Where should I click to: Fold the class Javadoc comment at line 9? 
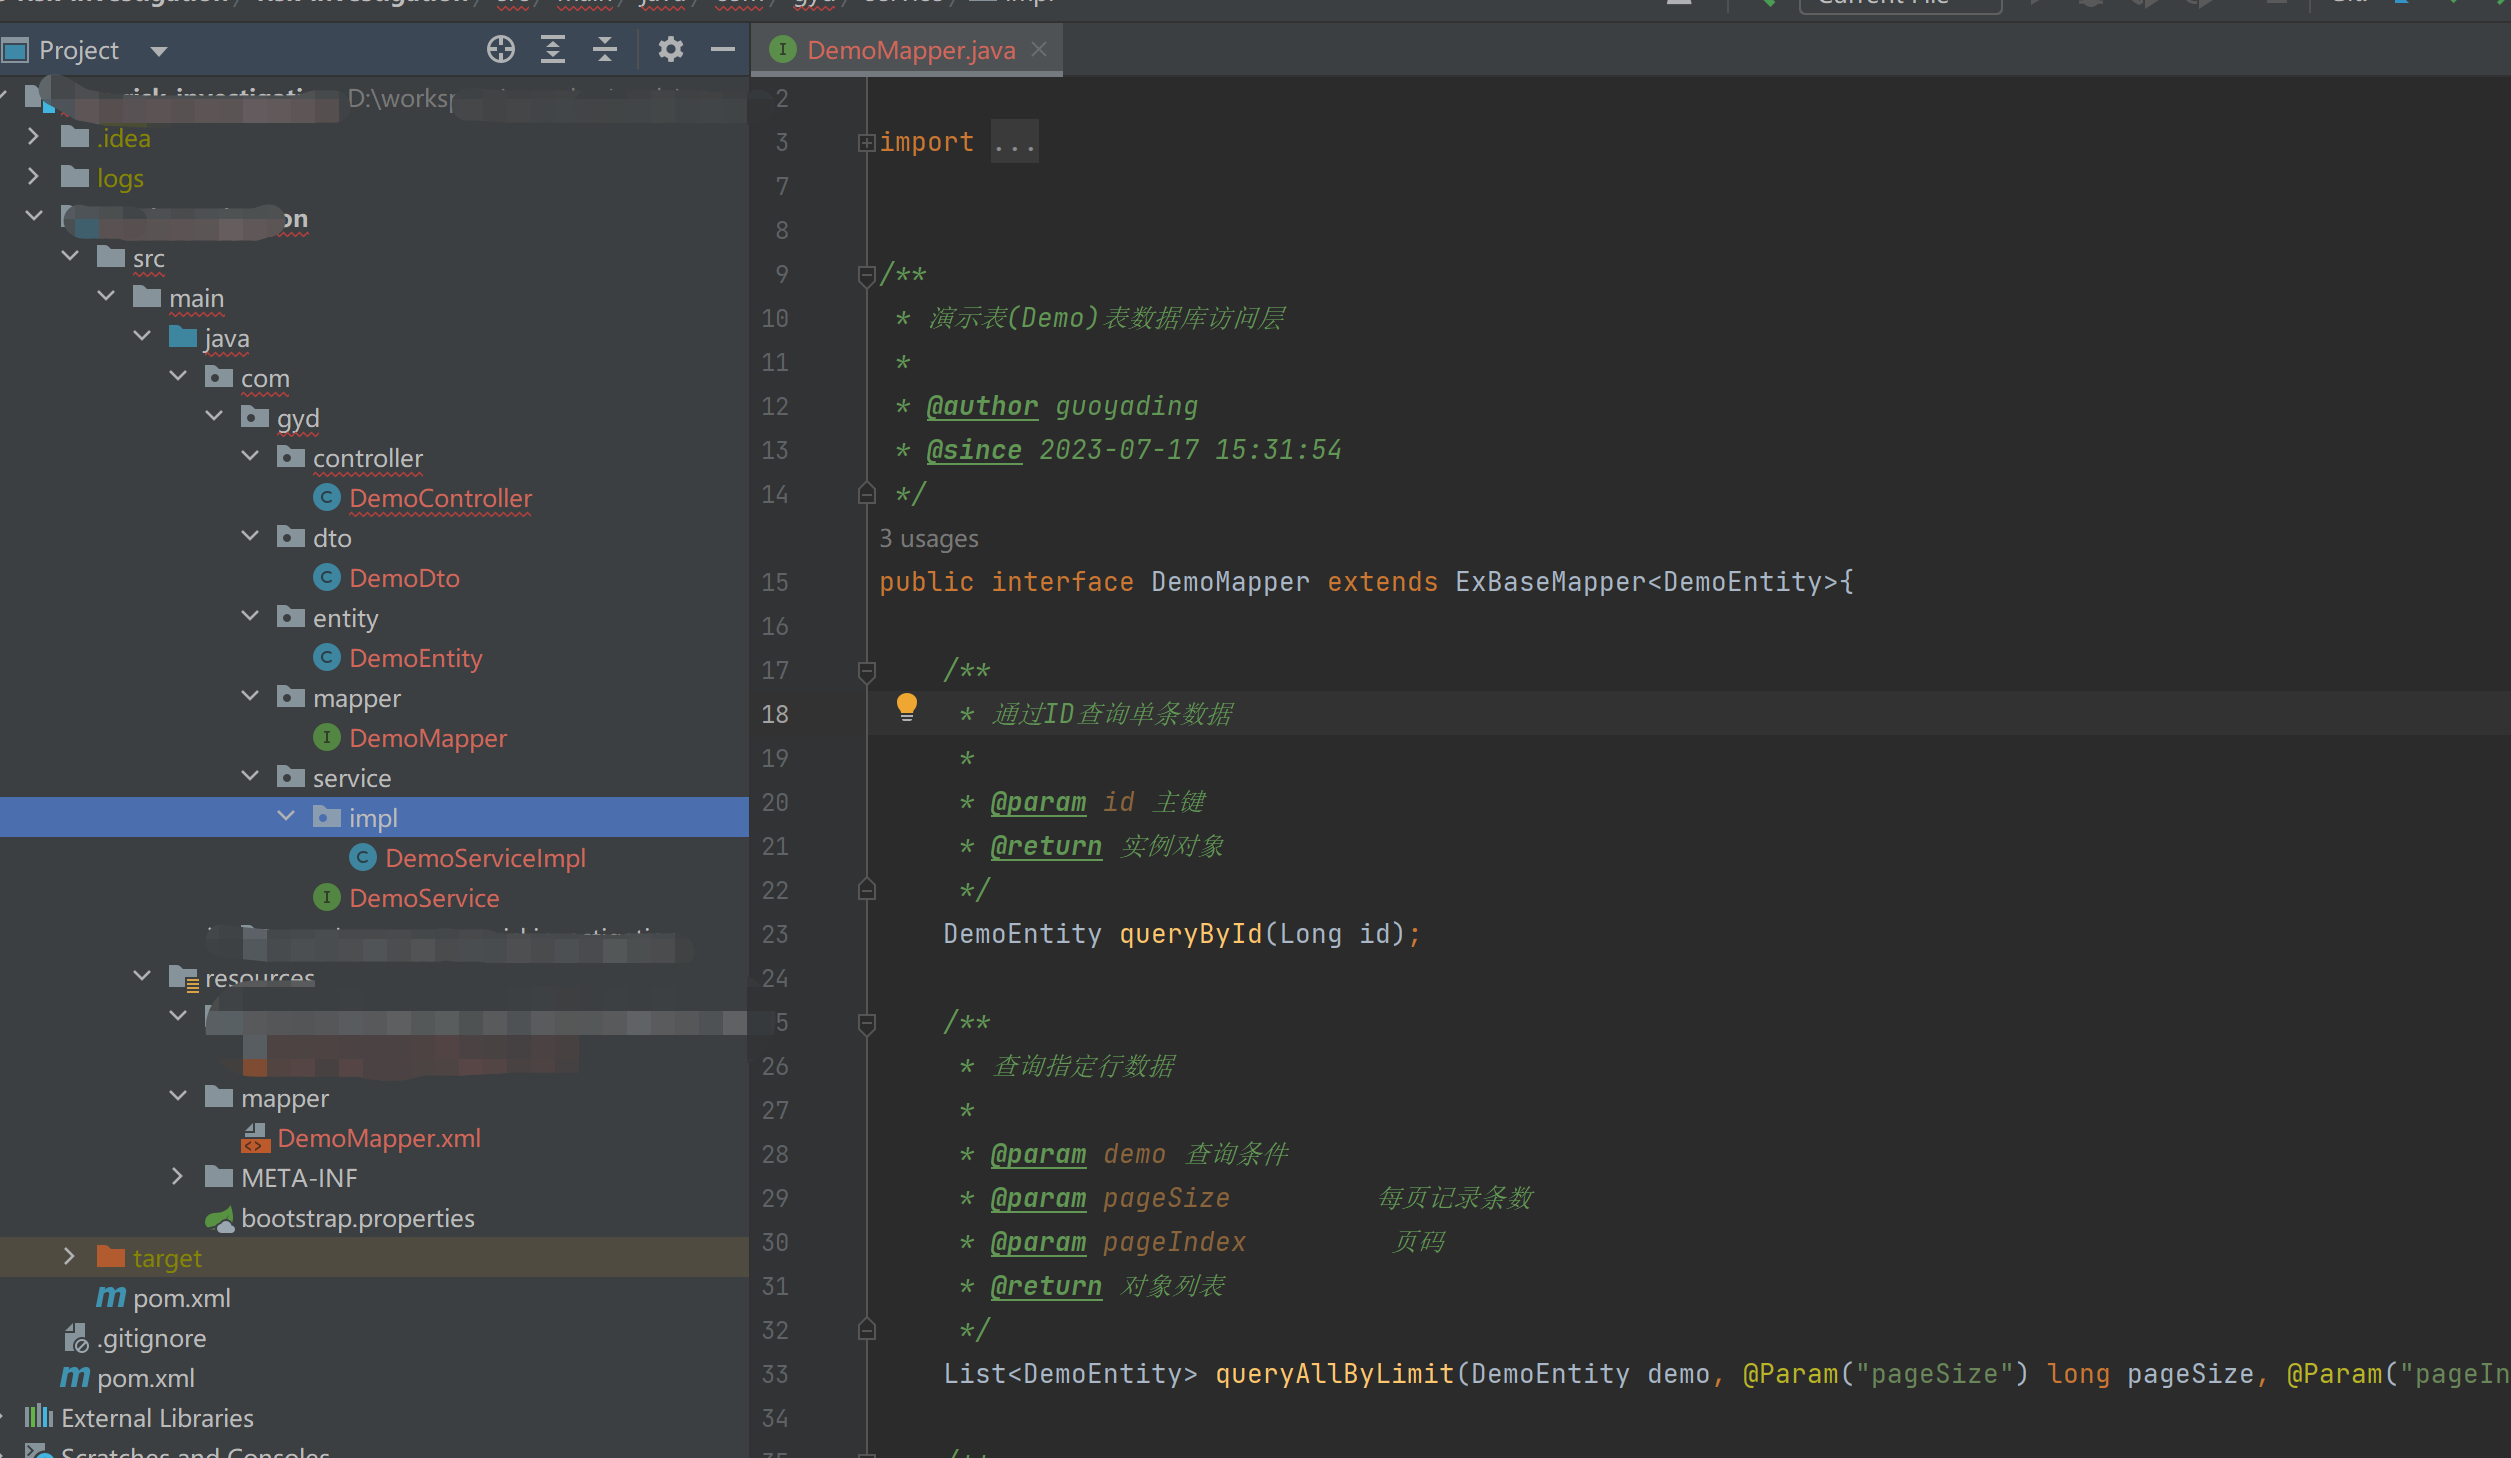click(x=866, y=275)
